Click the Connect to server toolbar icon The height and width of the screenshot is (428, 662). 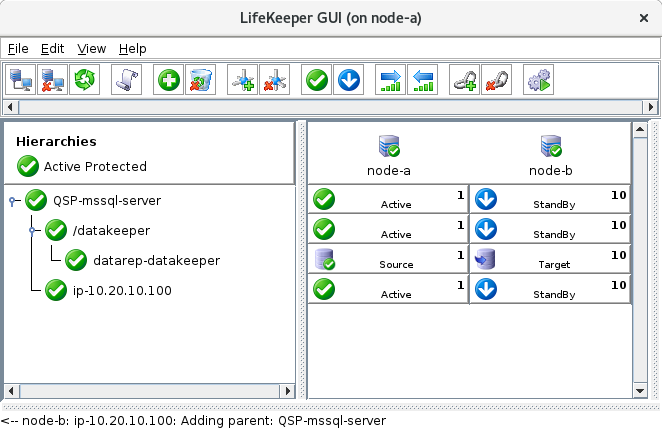tap(20, 81)
